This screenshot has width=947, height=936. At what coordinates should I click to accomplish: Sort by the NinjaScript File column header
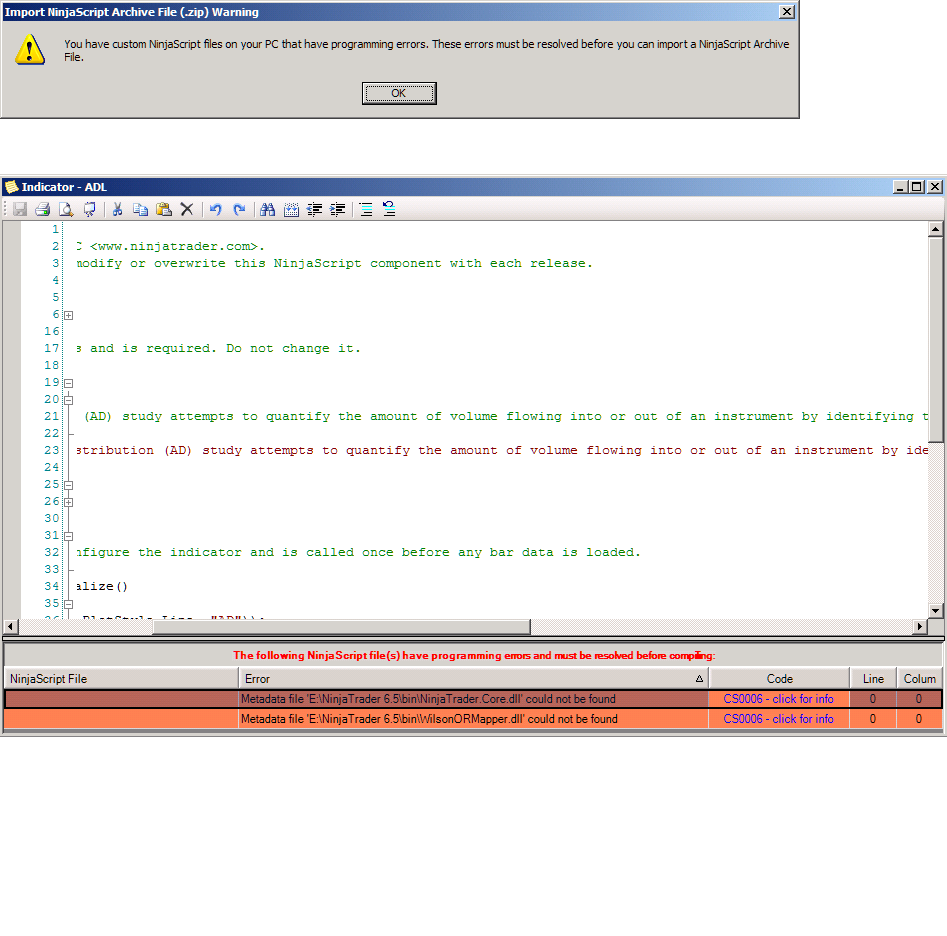121,679
